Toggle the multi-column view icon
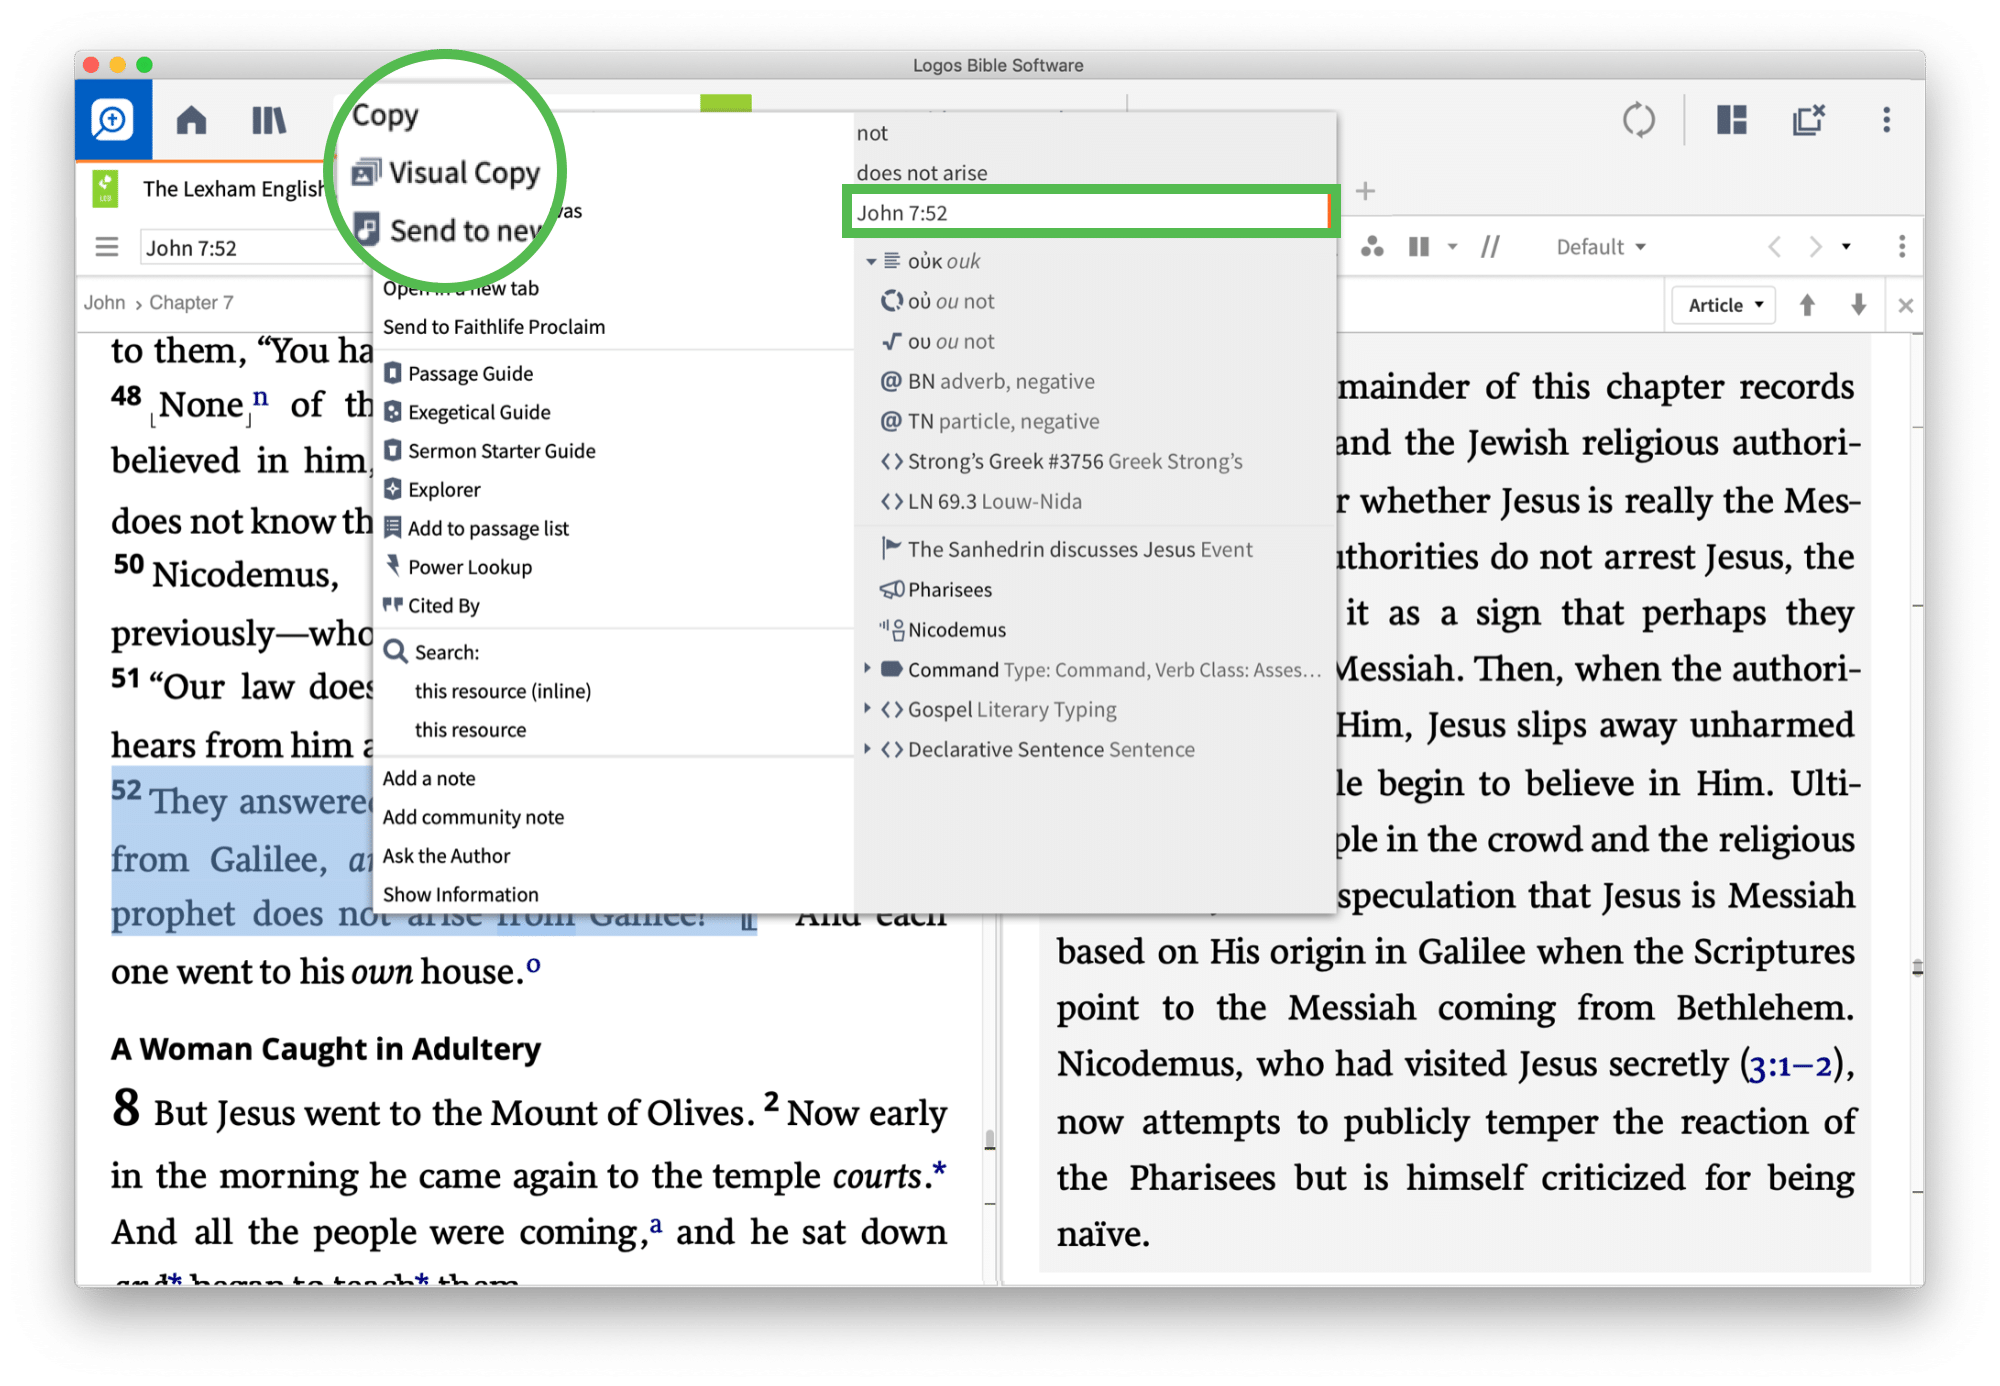2000x1386 pixels. pos(1419,247)
